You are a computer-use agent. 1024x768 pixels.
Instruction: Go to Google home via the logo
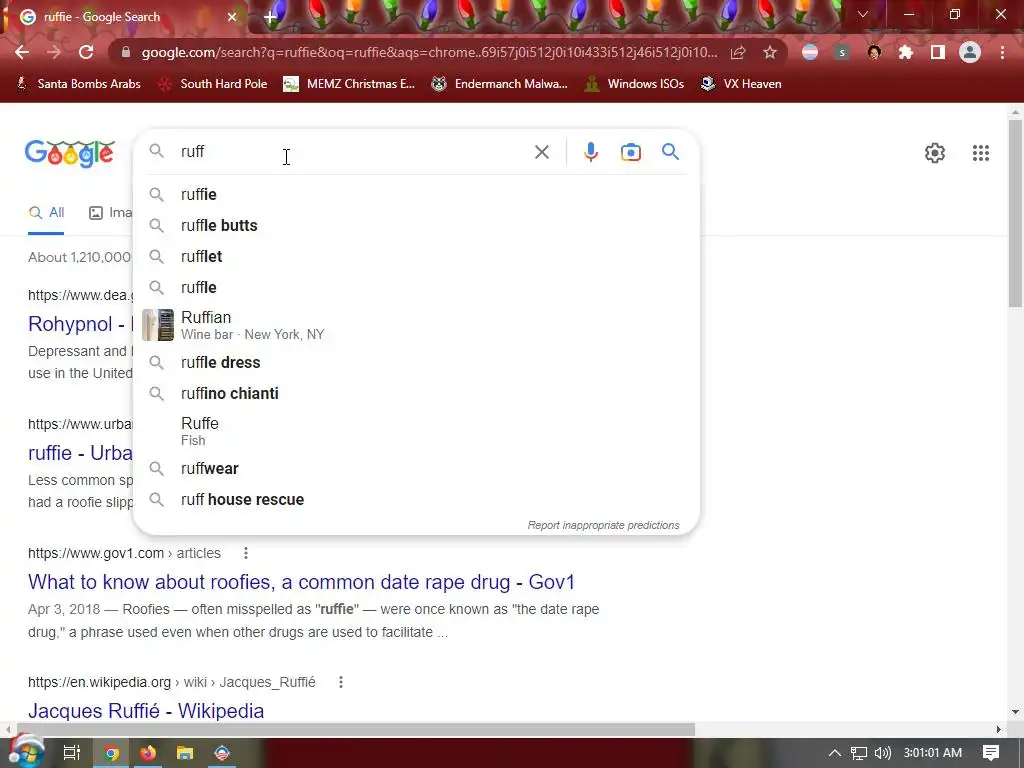click(x=70, y=153)
